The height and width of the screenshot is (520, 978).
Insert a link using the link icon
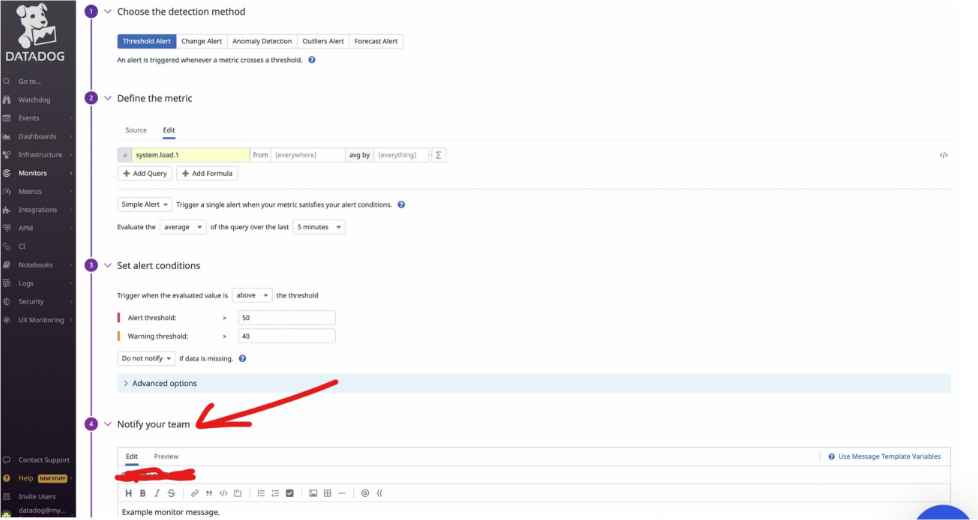(x=195, y=493)
